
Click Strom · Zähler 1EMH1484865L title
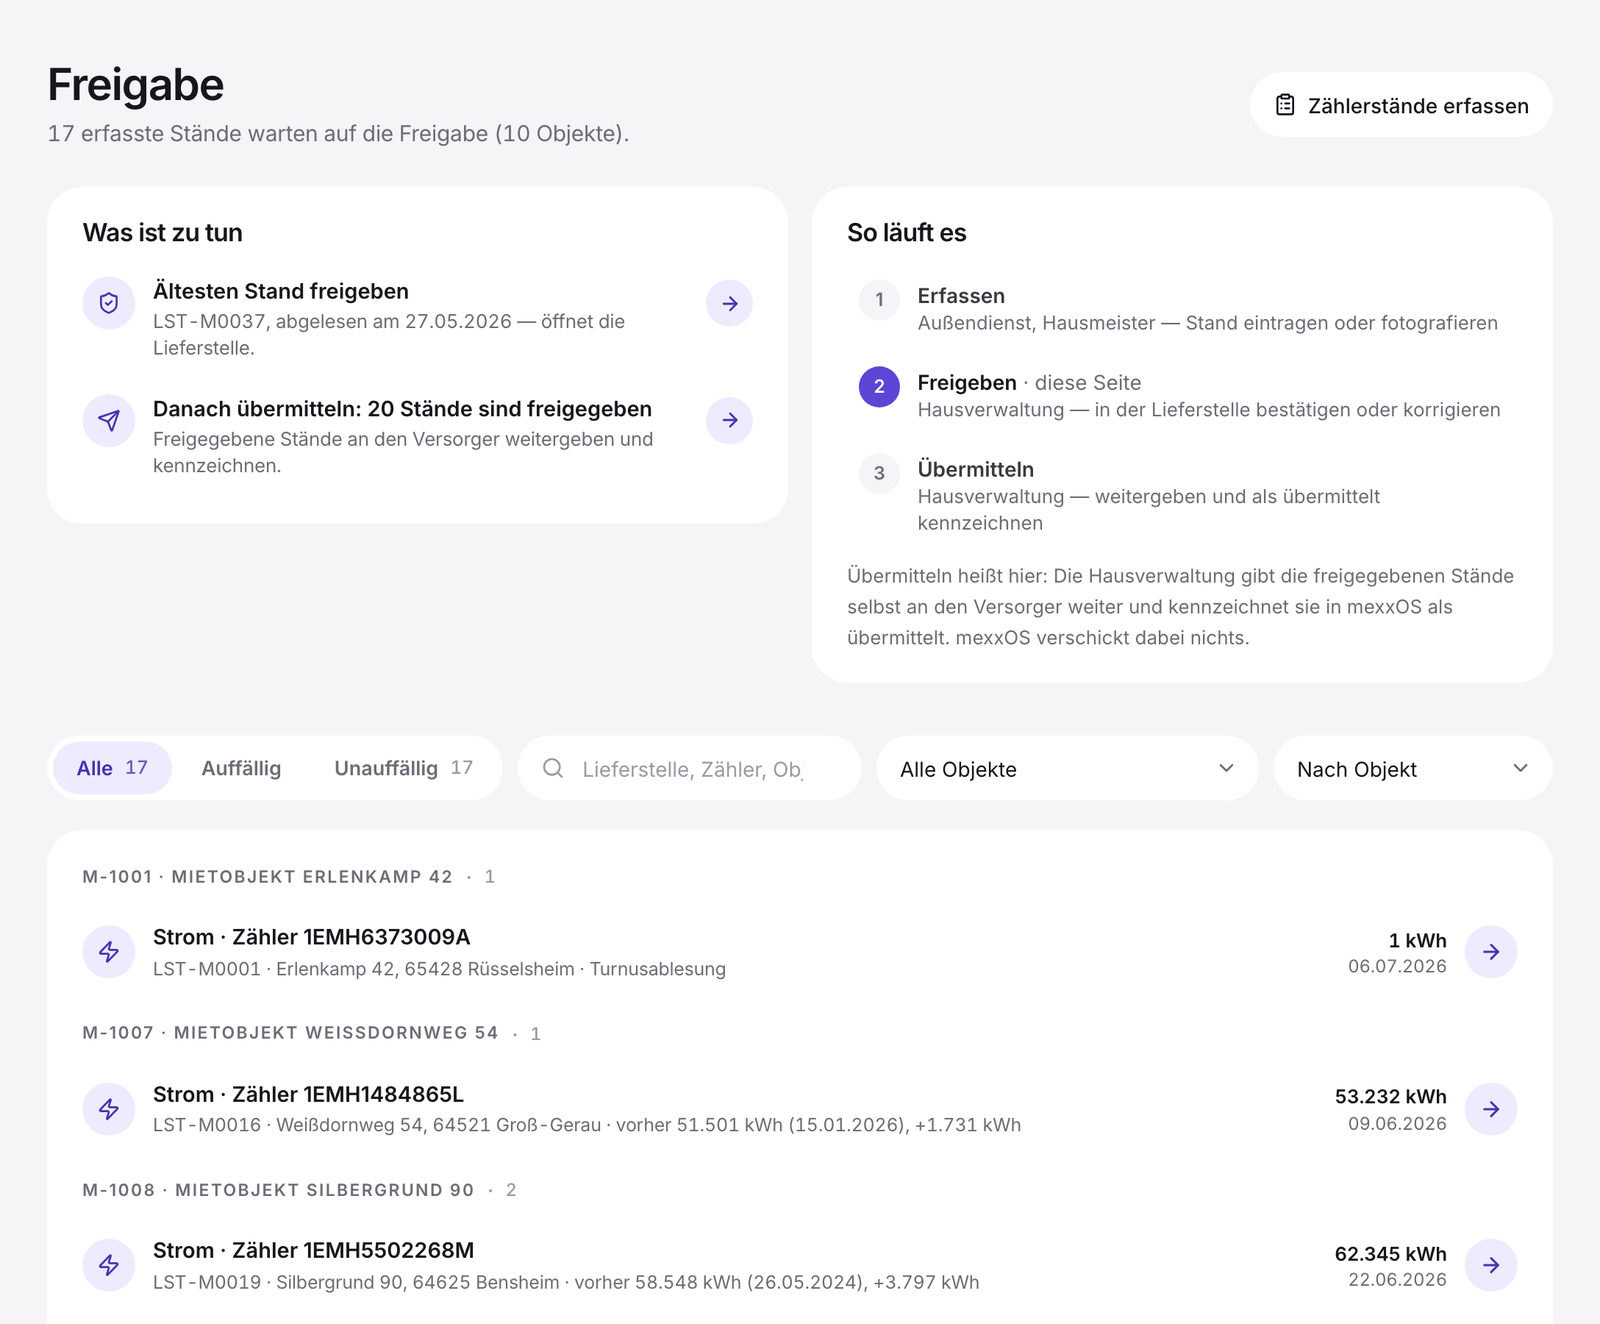(x=308, y=1094)
